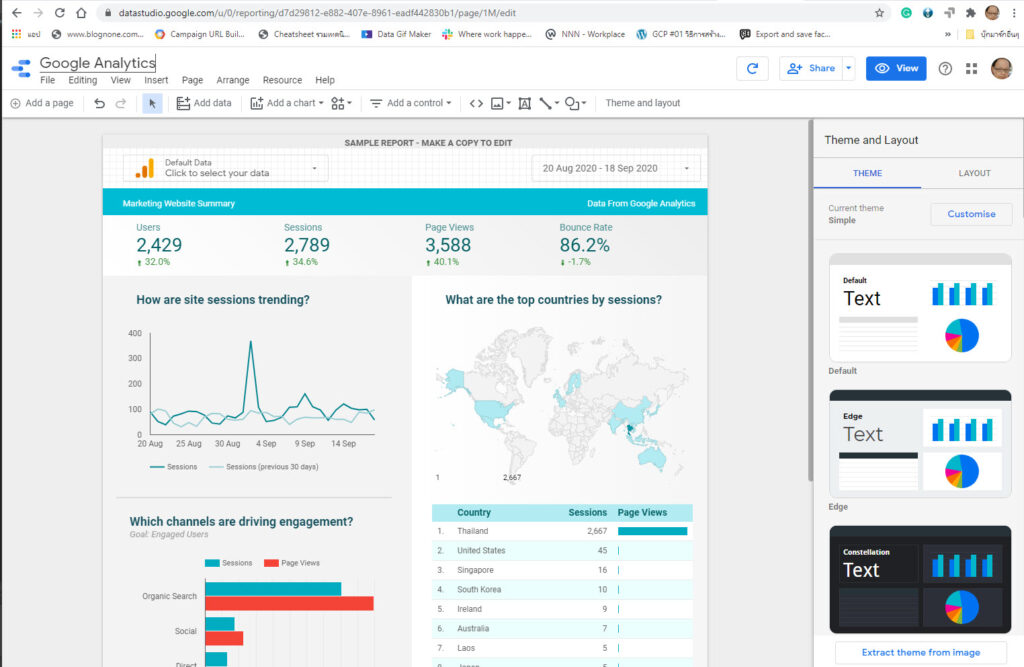1024x667 pixels.
Task: Click the blue View button
Action: pyautogui.click(x=896, y=68)
